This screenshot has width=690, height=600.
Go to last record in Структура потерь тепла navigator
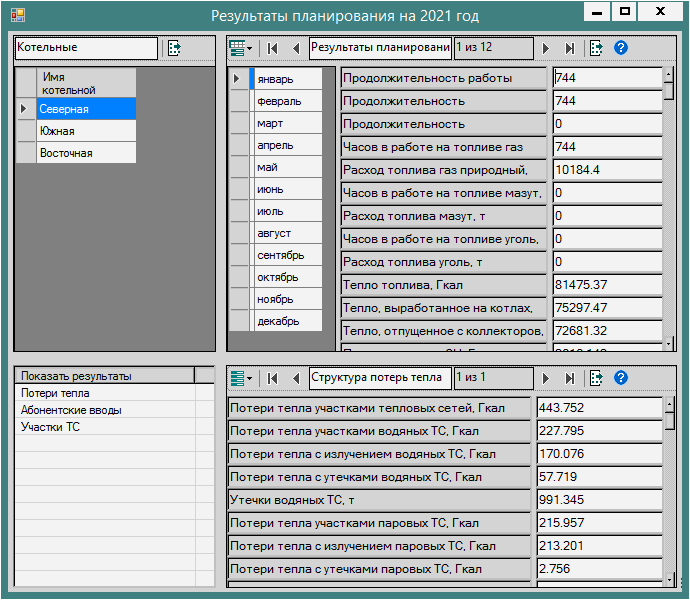570,378
